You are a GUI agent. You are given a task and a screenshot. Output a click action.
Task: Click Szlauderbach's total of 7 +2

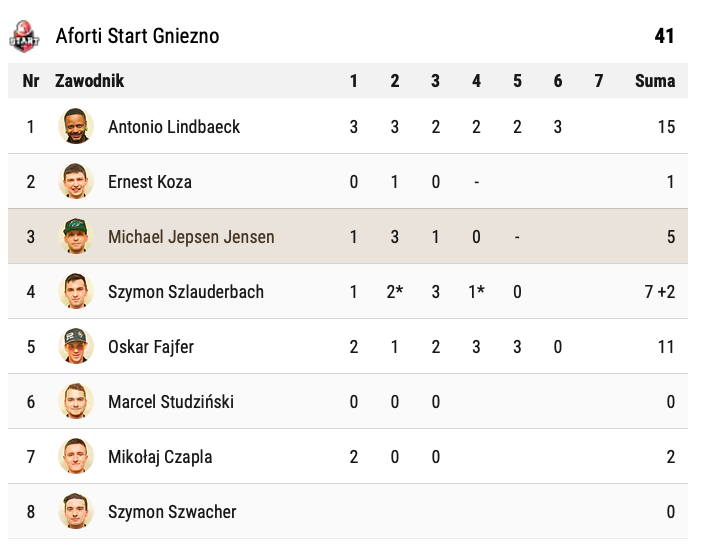[660, 292]
